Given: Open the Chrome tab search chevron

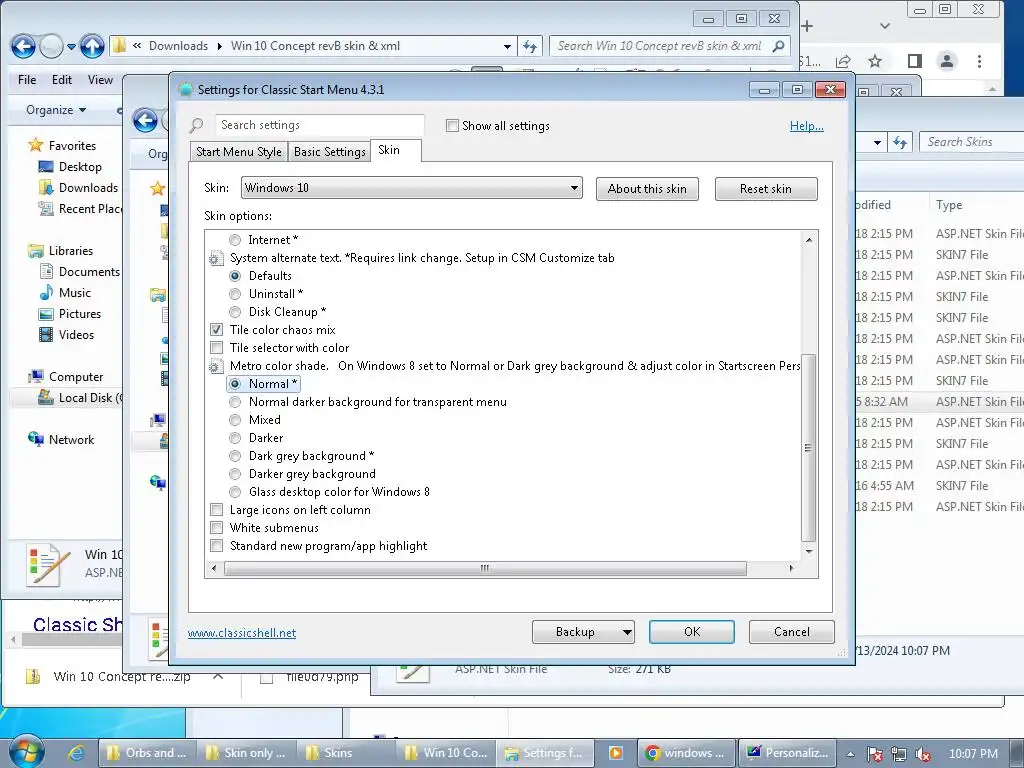Looking at the screenshot, I should (x=885, y=26).
